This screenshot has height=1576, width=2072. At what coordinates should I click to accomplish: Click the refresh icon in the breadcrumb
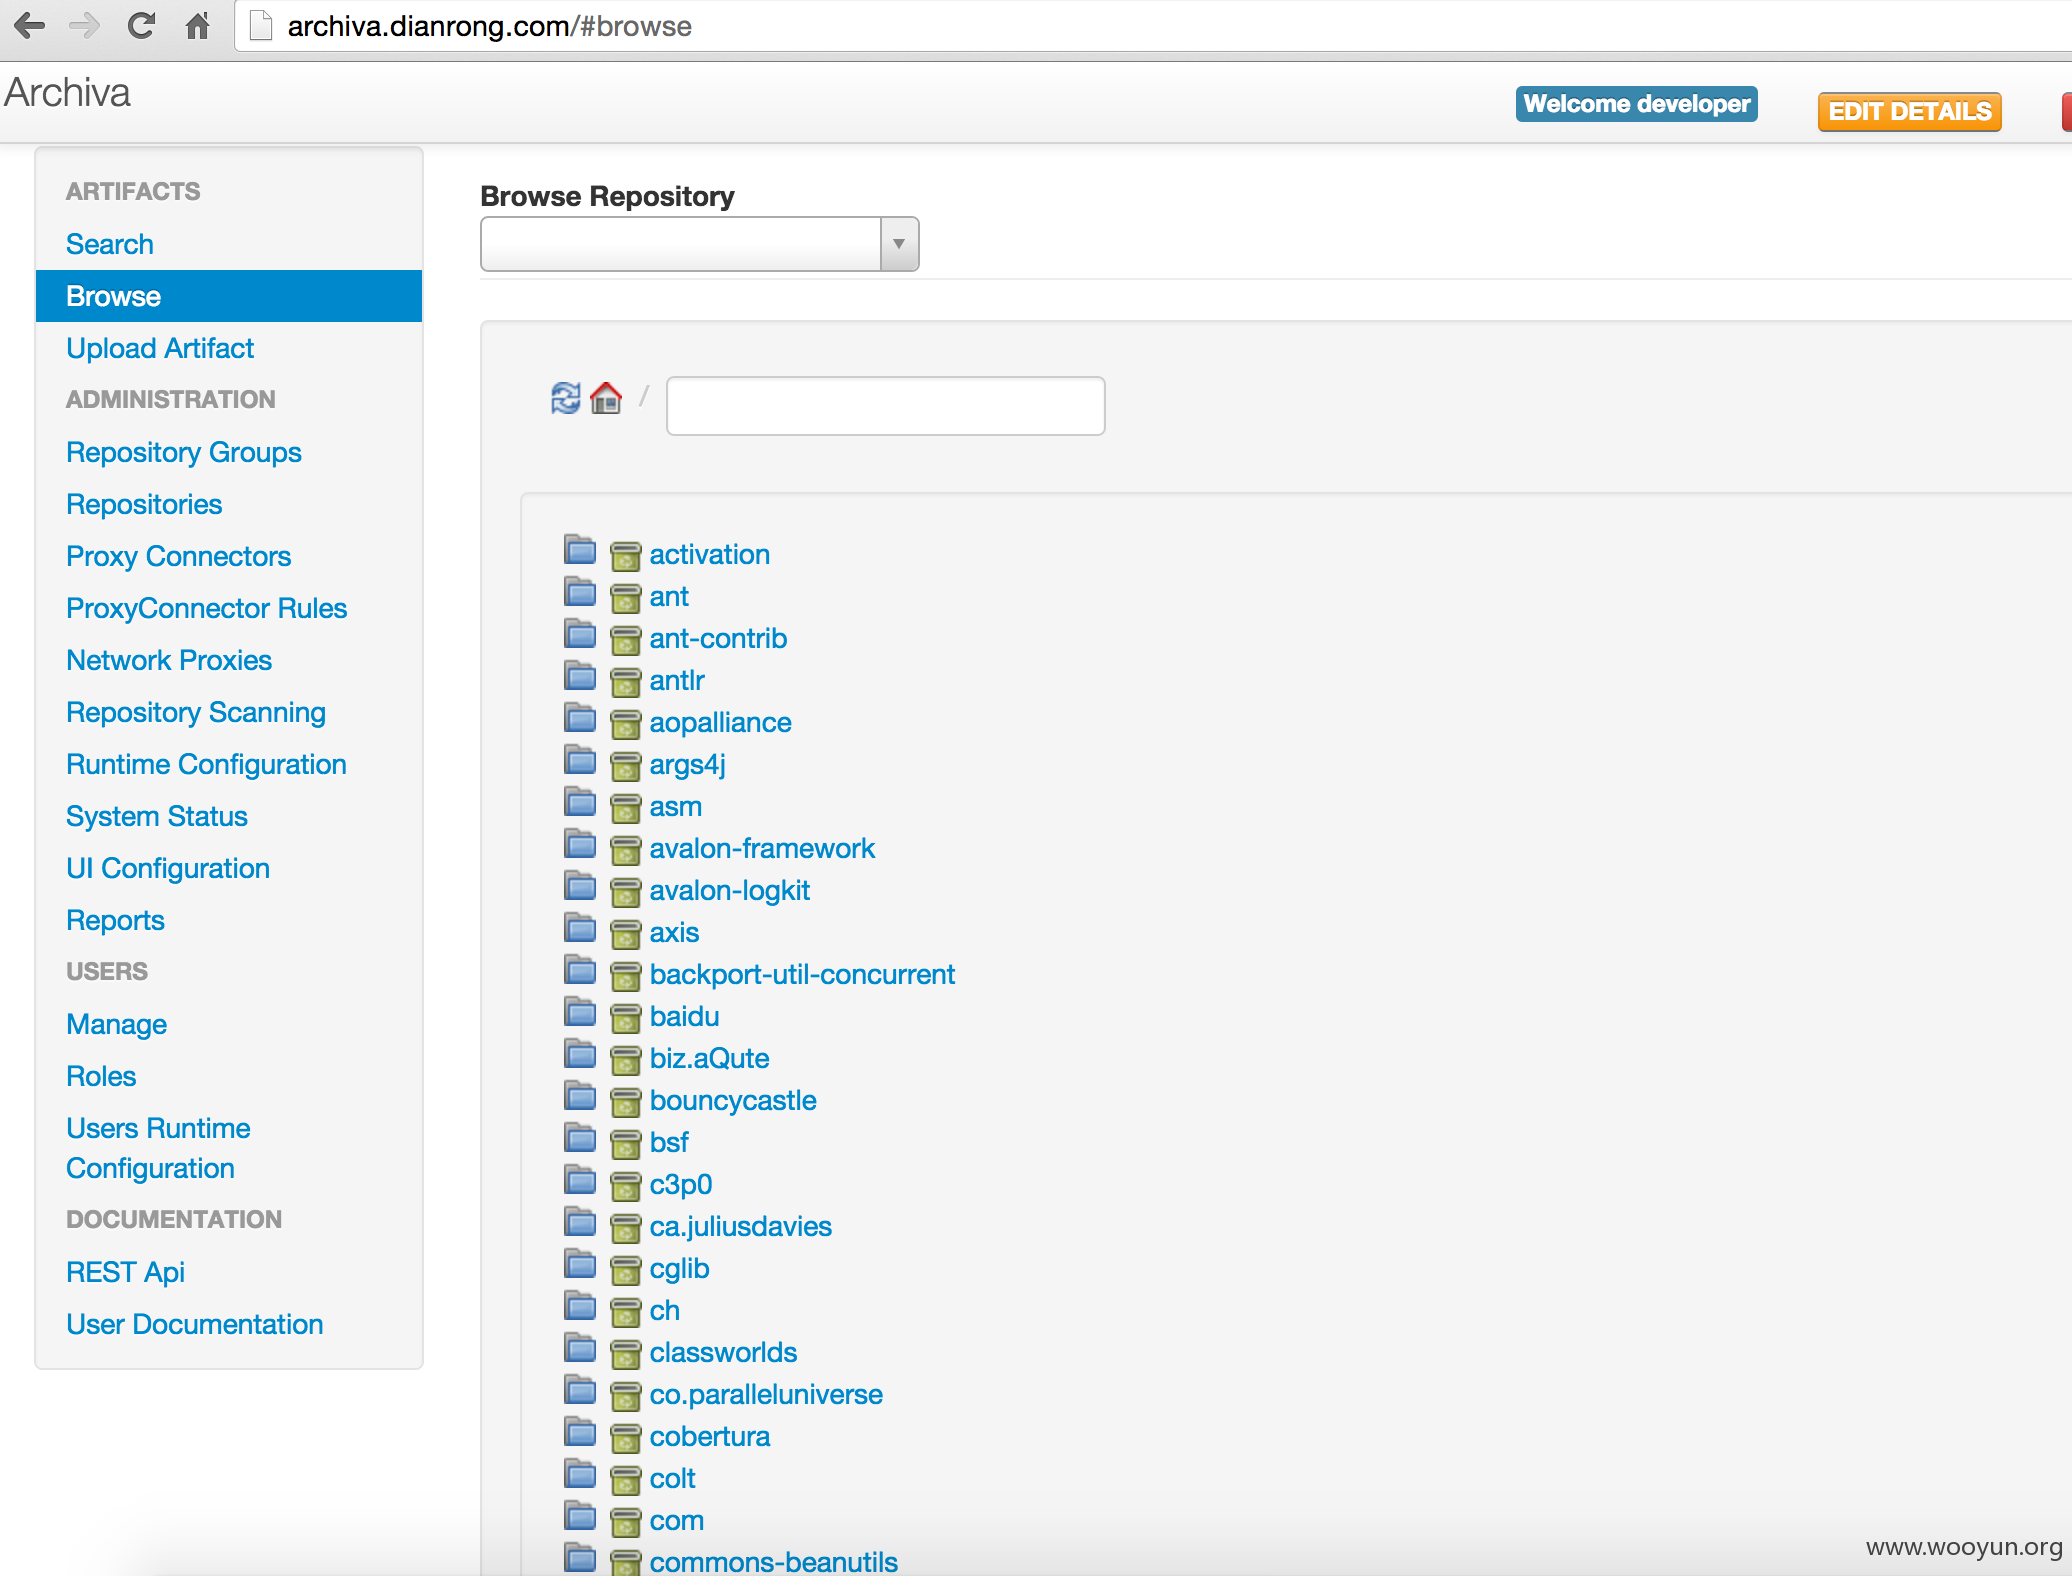tap(566, 398)
